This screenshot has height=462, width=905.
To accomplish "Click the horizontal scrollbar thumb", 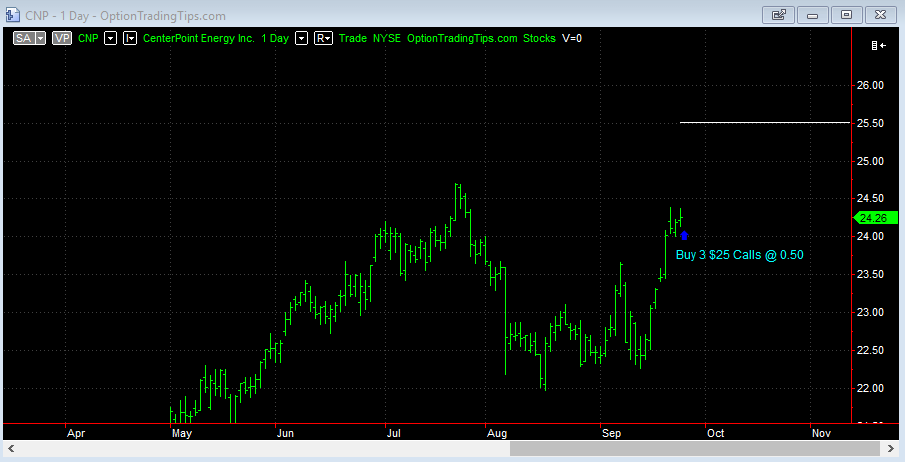I will click(694, 448).
